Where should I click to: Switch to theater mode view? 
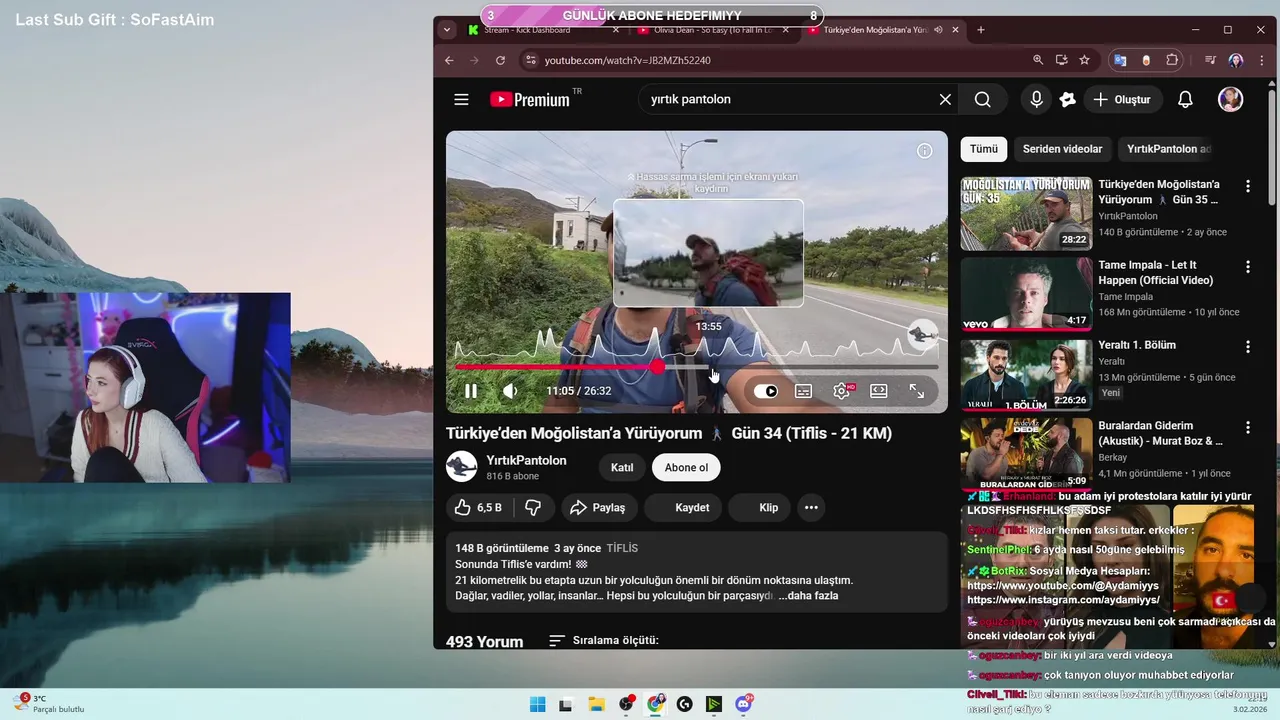[879, 391]
